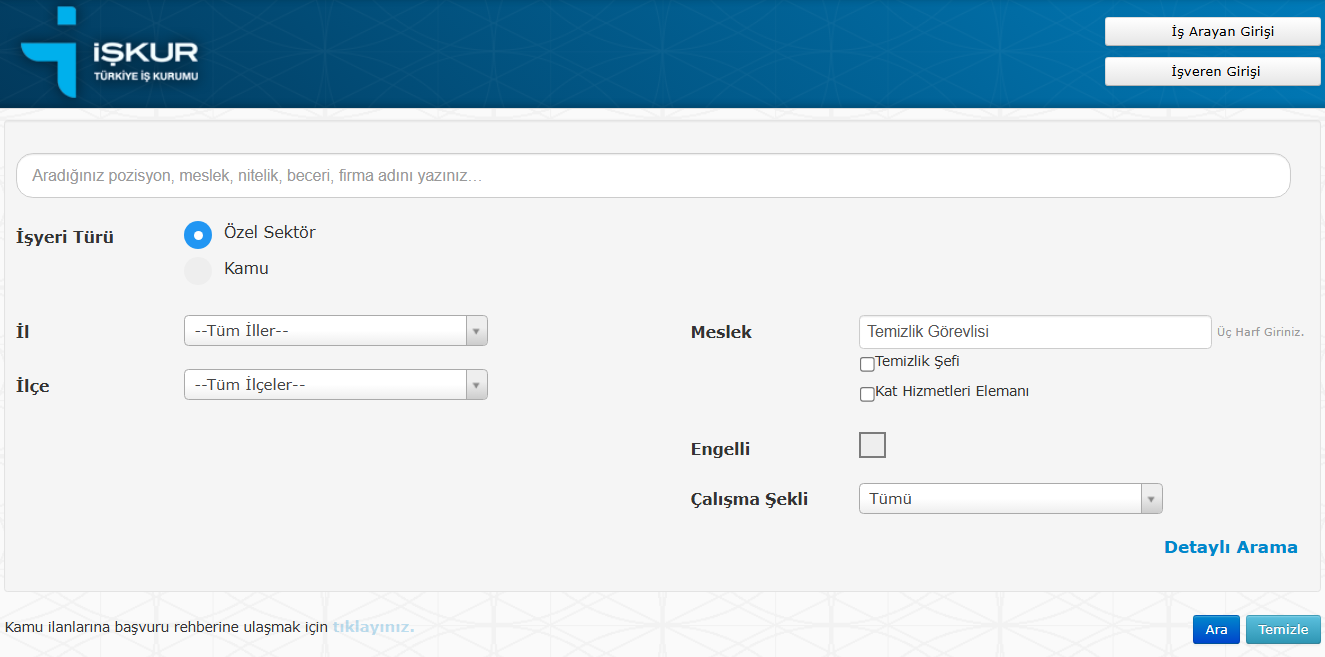Focus the main job search field

point(652,176)
